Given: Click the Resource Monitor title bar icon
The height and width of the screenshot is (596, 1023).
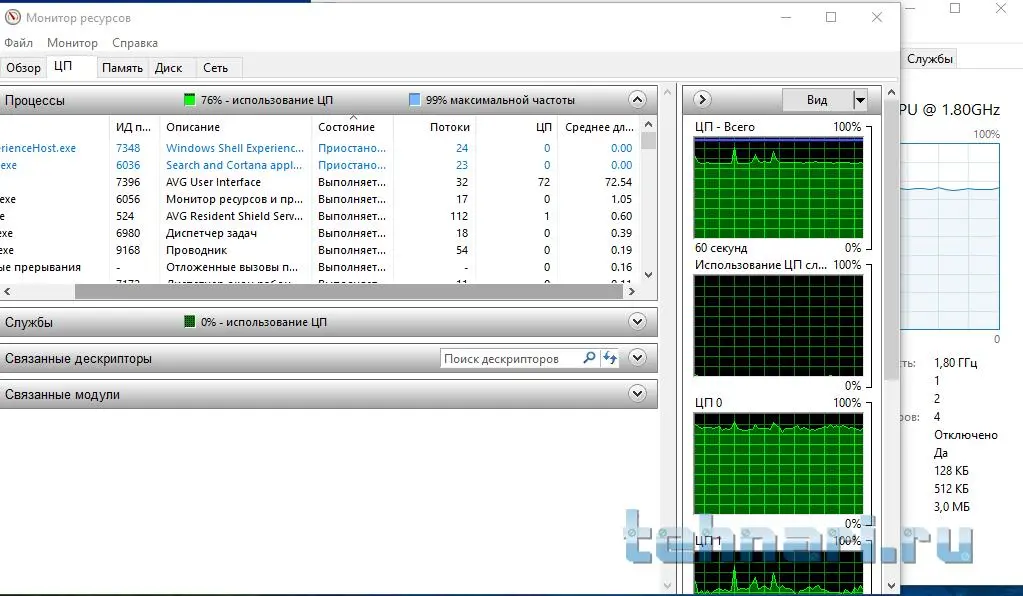Looking at the screenshot, I should 12,18.
